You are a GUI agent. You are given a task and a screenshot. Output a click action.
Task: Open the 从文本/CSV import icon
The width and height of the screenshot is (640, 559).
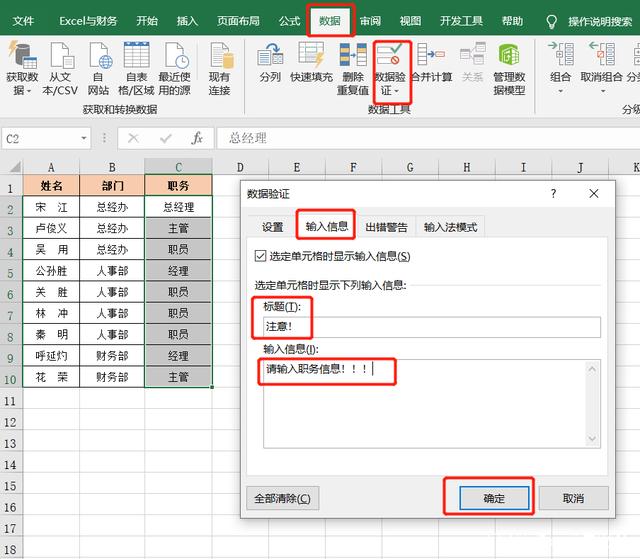61,54
